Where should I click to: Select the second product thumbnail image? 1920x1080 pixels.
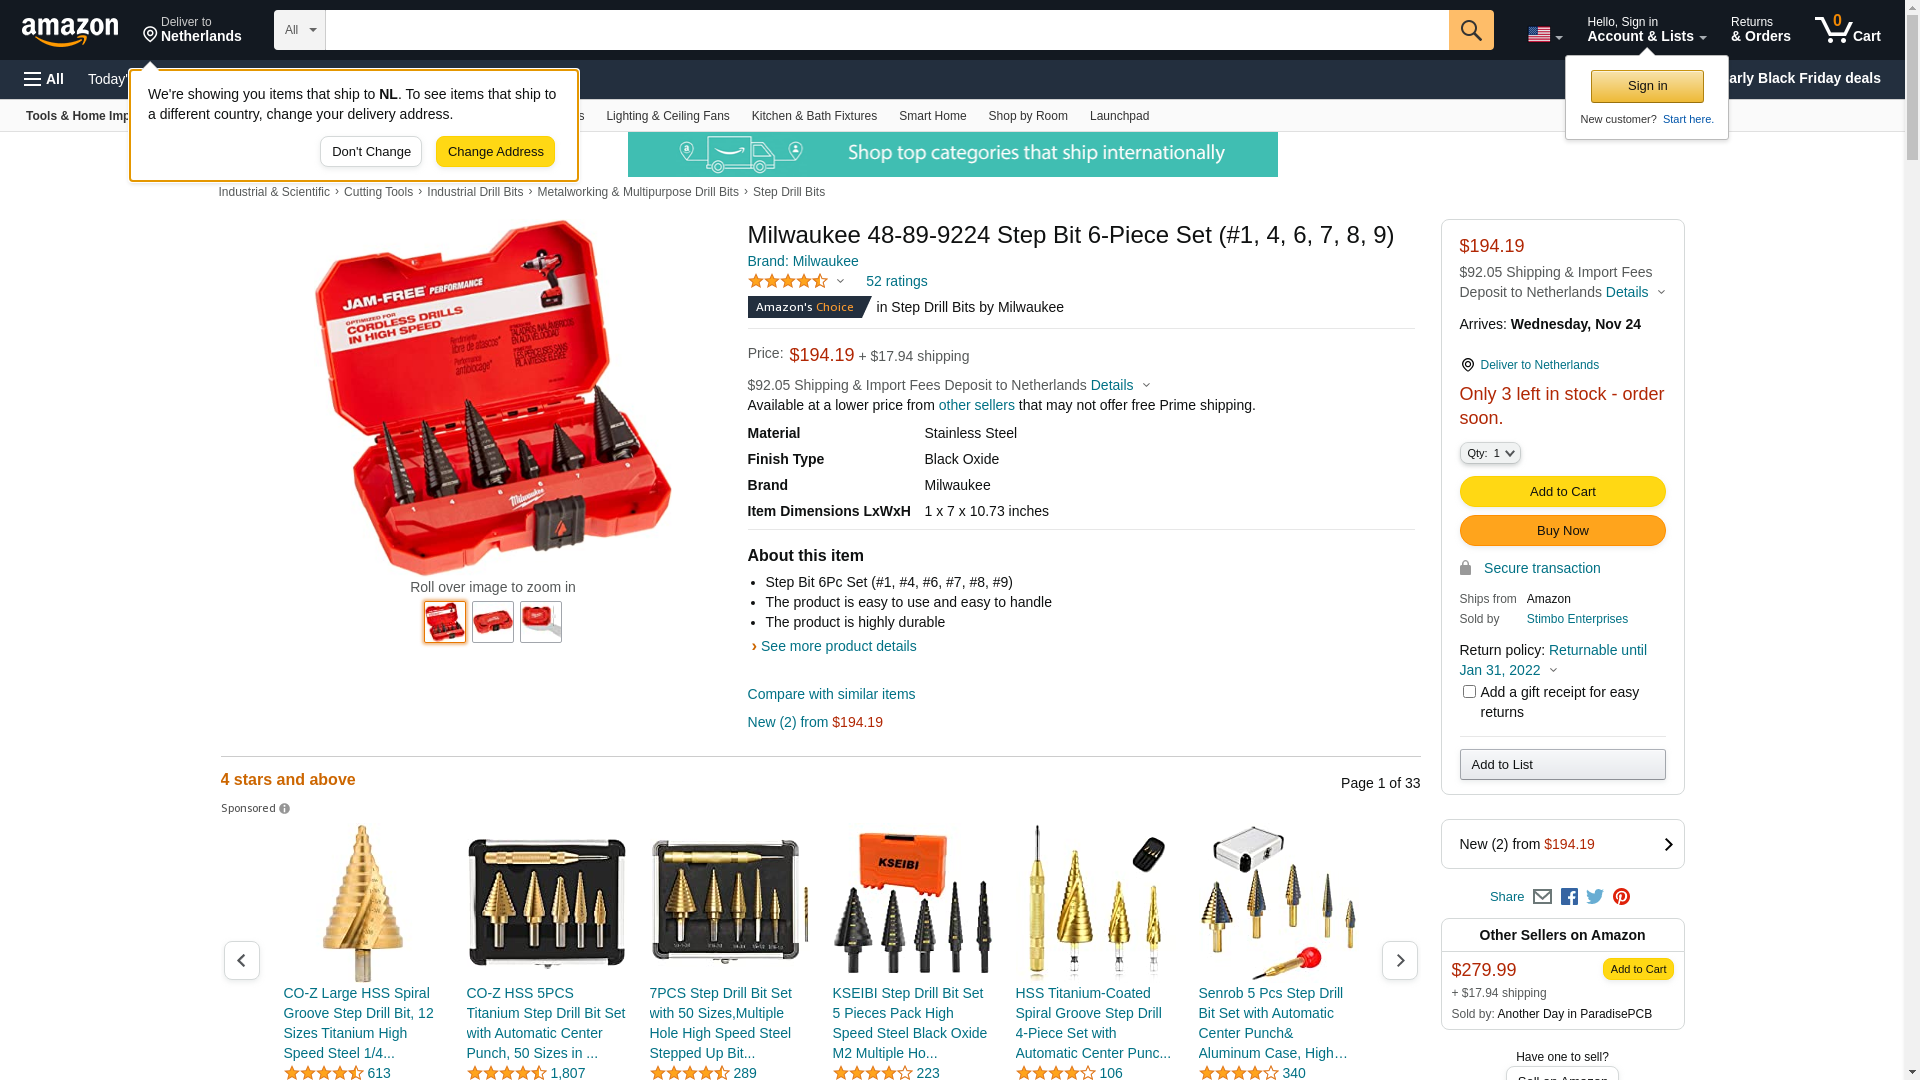493,622
